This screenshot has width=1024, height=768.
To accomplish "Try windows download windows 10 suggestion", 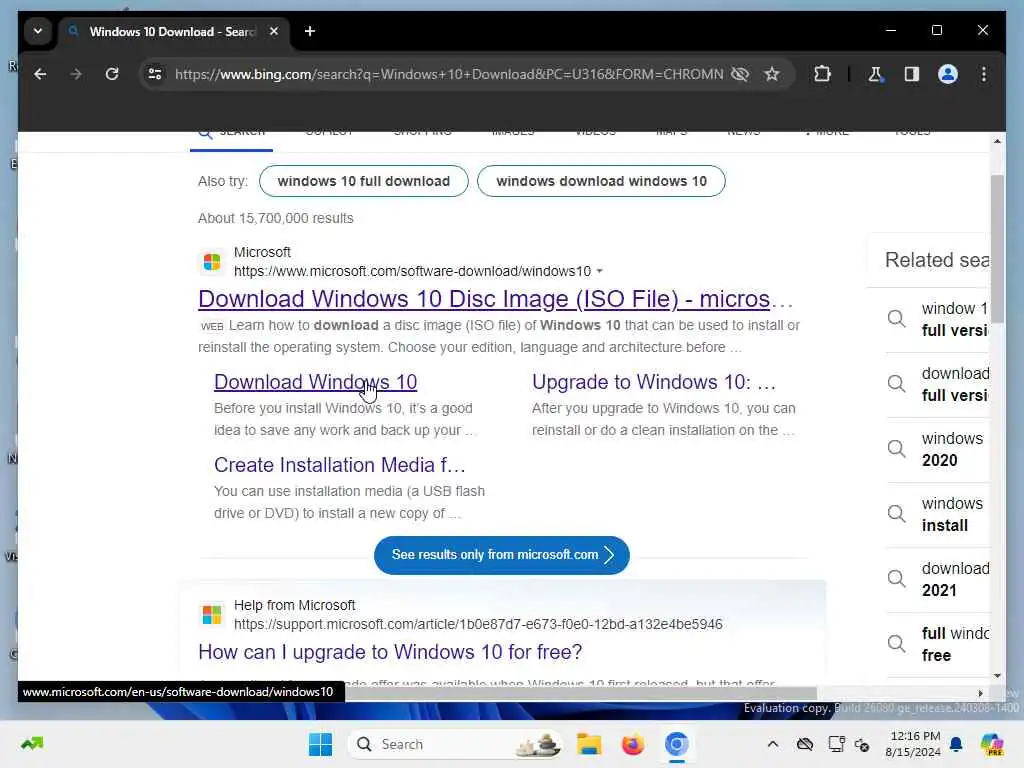I will pos(601,181).
